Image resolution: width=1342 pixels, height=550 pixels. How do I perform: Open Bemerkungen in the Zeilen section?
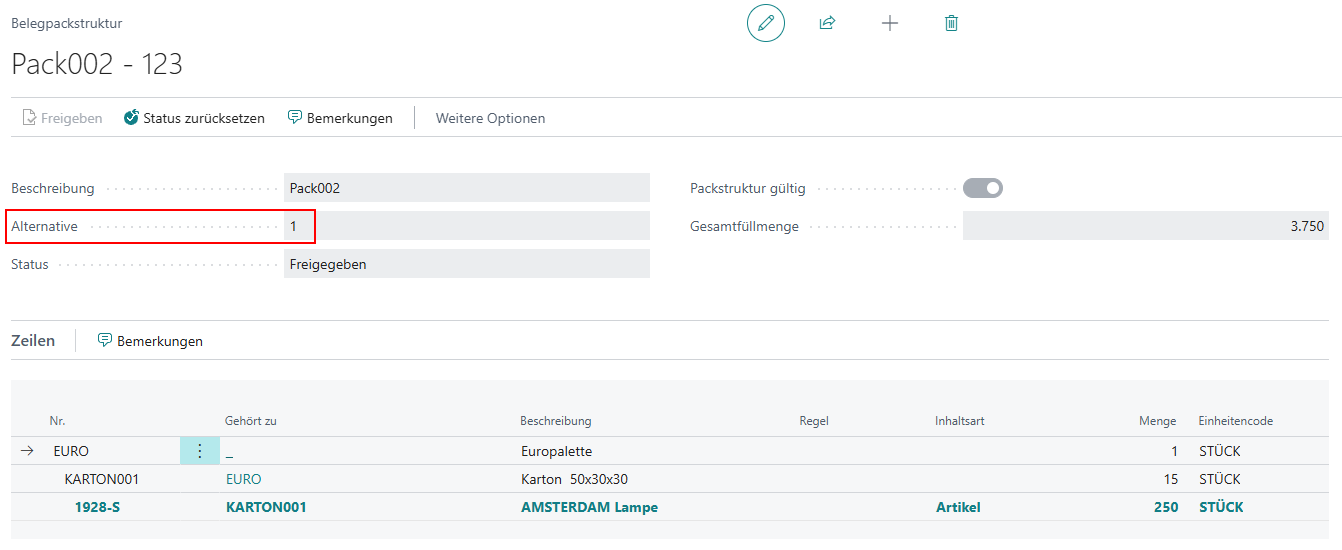(150, 341)
